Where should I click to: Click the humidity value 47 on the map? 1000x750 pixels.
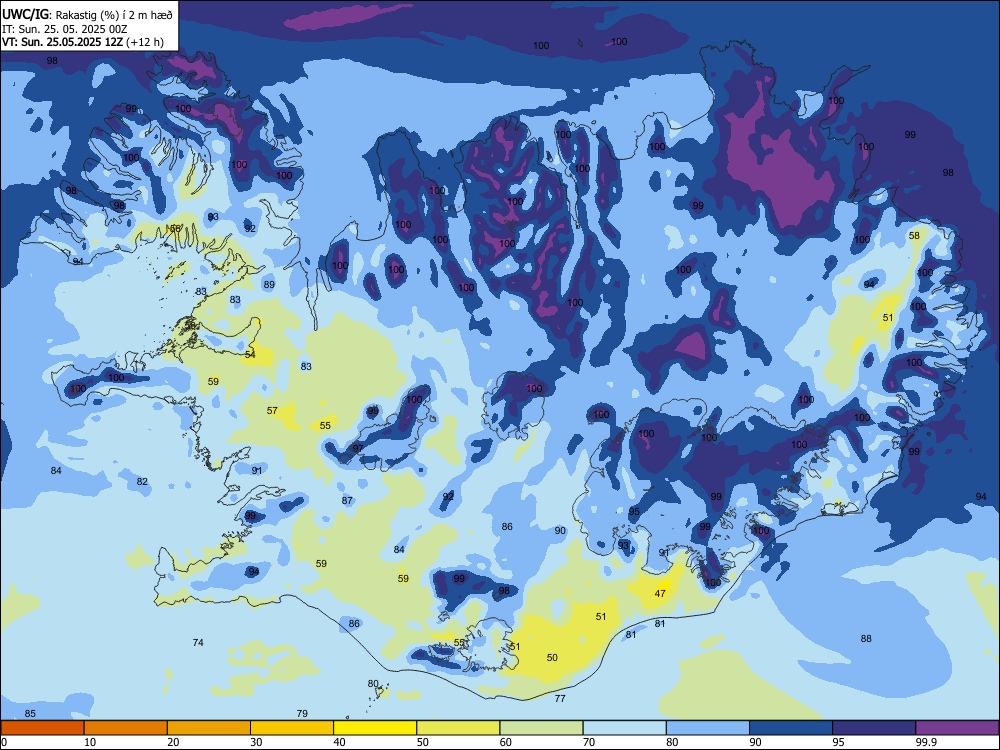coord(660,594)
